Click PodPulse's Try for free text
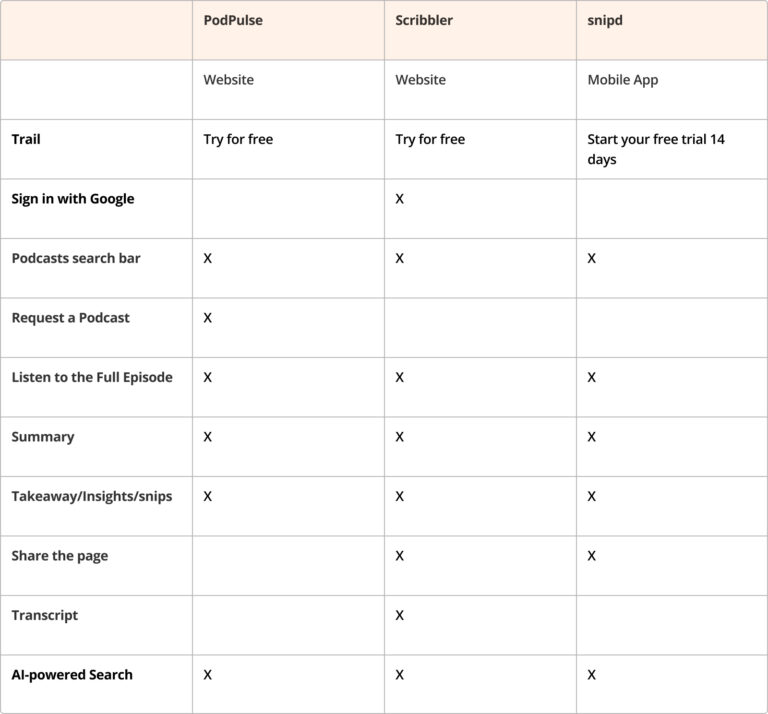Image resolution: width=768 pixels, height=714 pixels. [238, 139]
